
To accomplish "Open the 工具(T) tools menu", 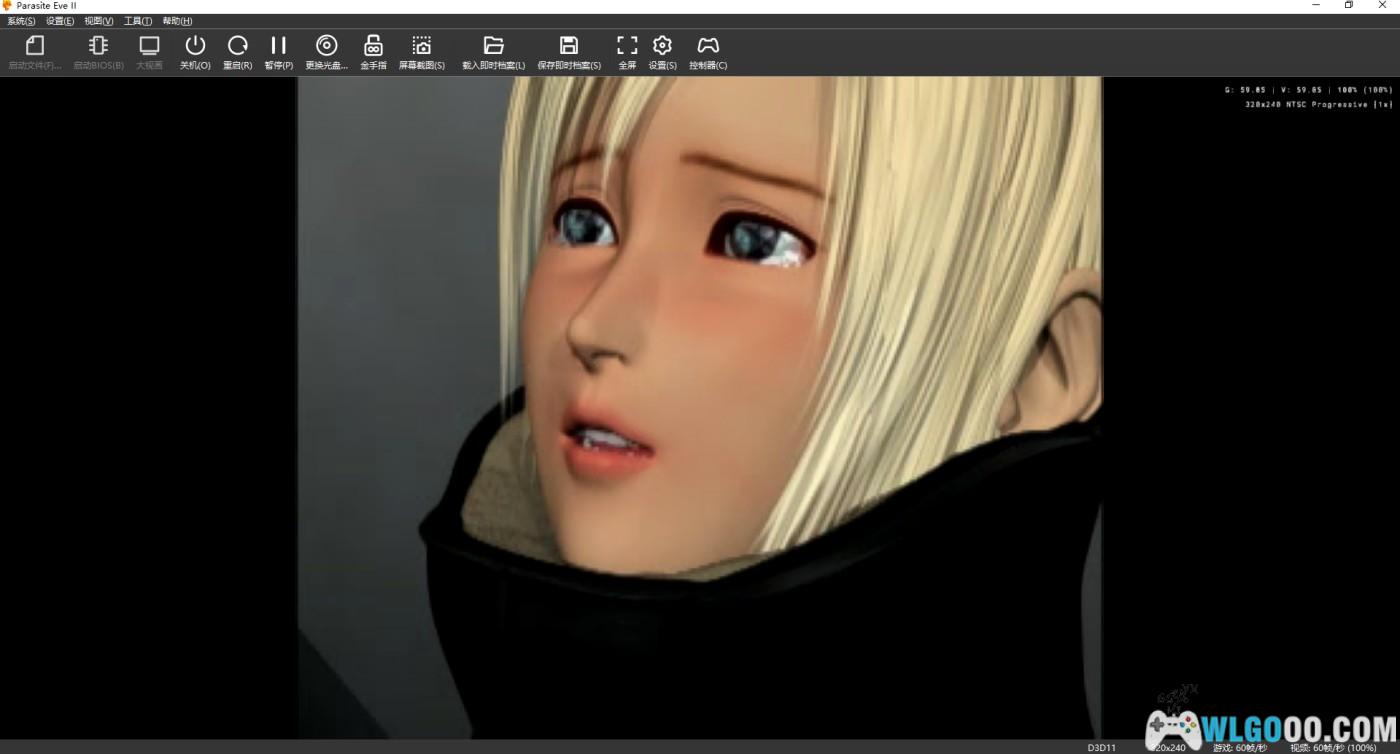I will pos(138,21).
